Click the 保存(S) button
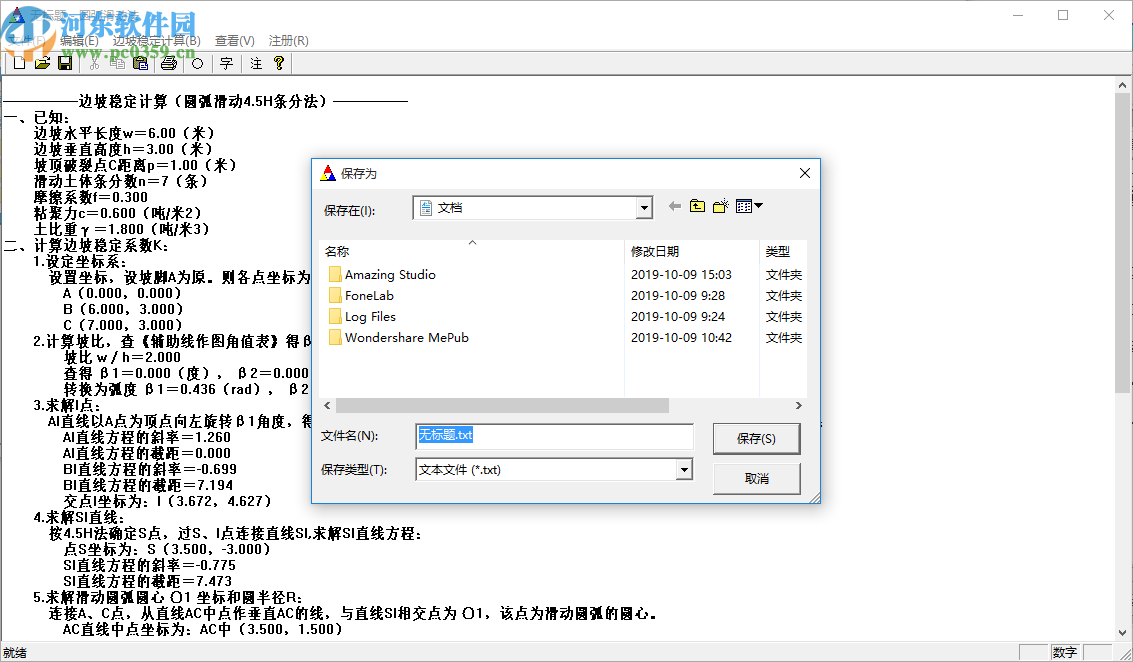 point(757,439)
